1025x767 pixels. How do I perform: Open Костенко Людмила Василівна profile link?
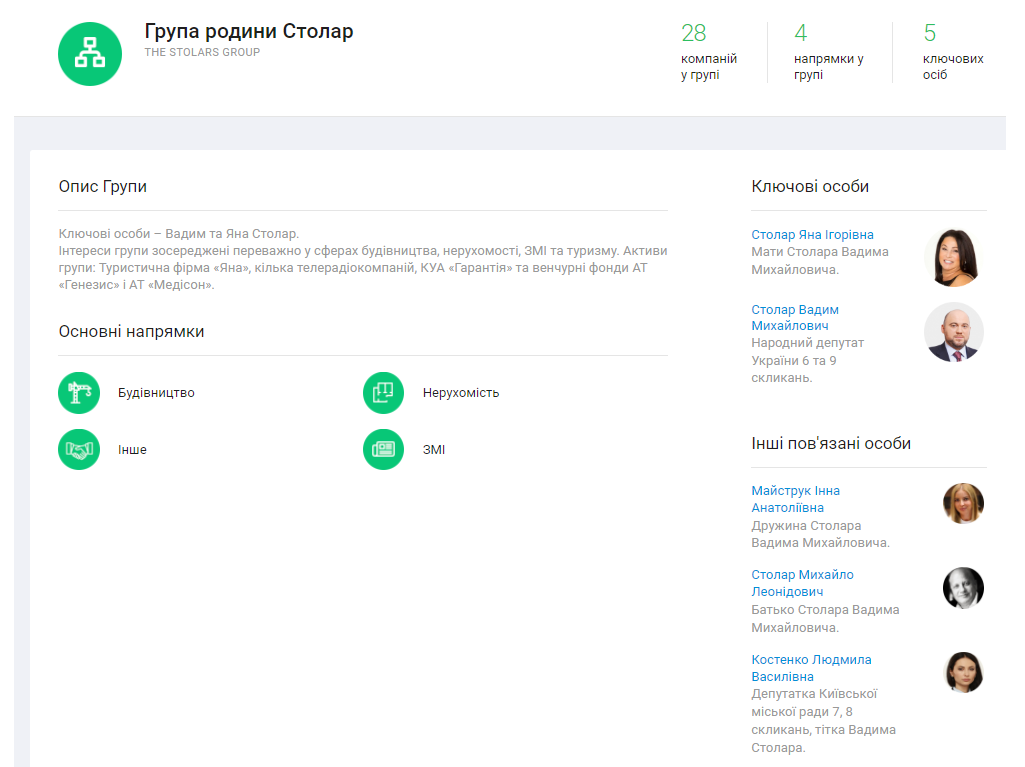point(811,668)
